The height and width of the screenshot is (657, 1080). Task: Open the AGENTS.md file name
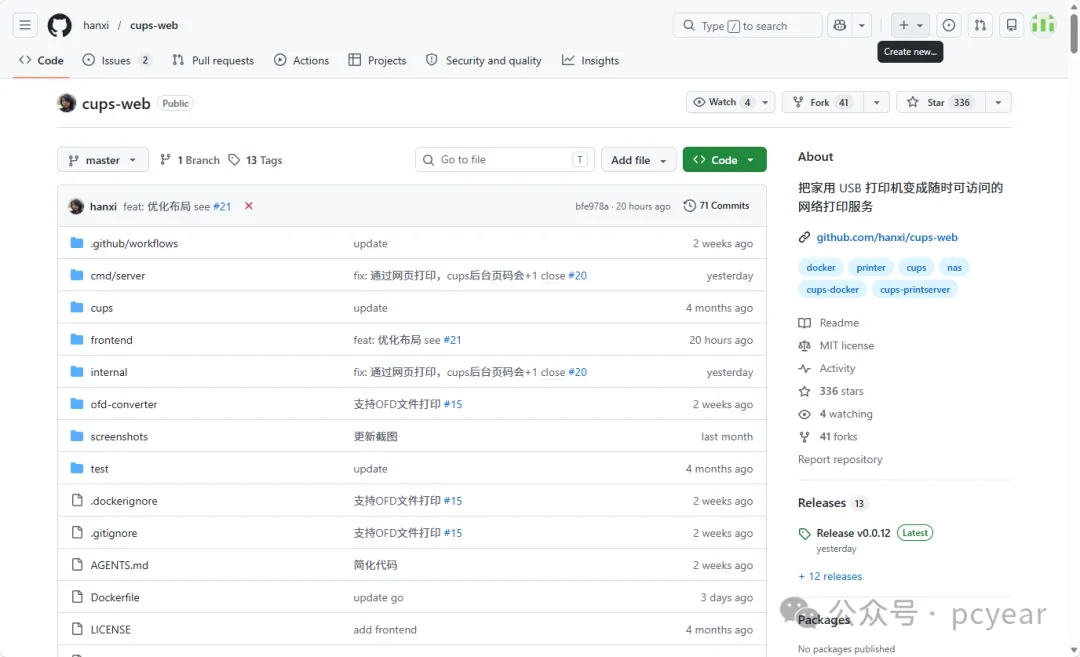(119, 565)
